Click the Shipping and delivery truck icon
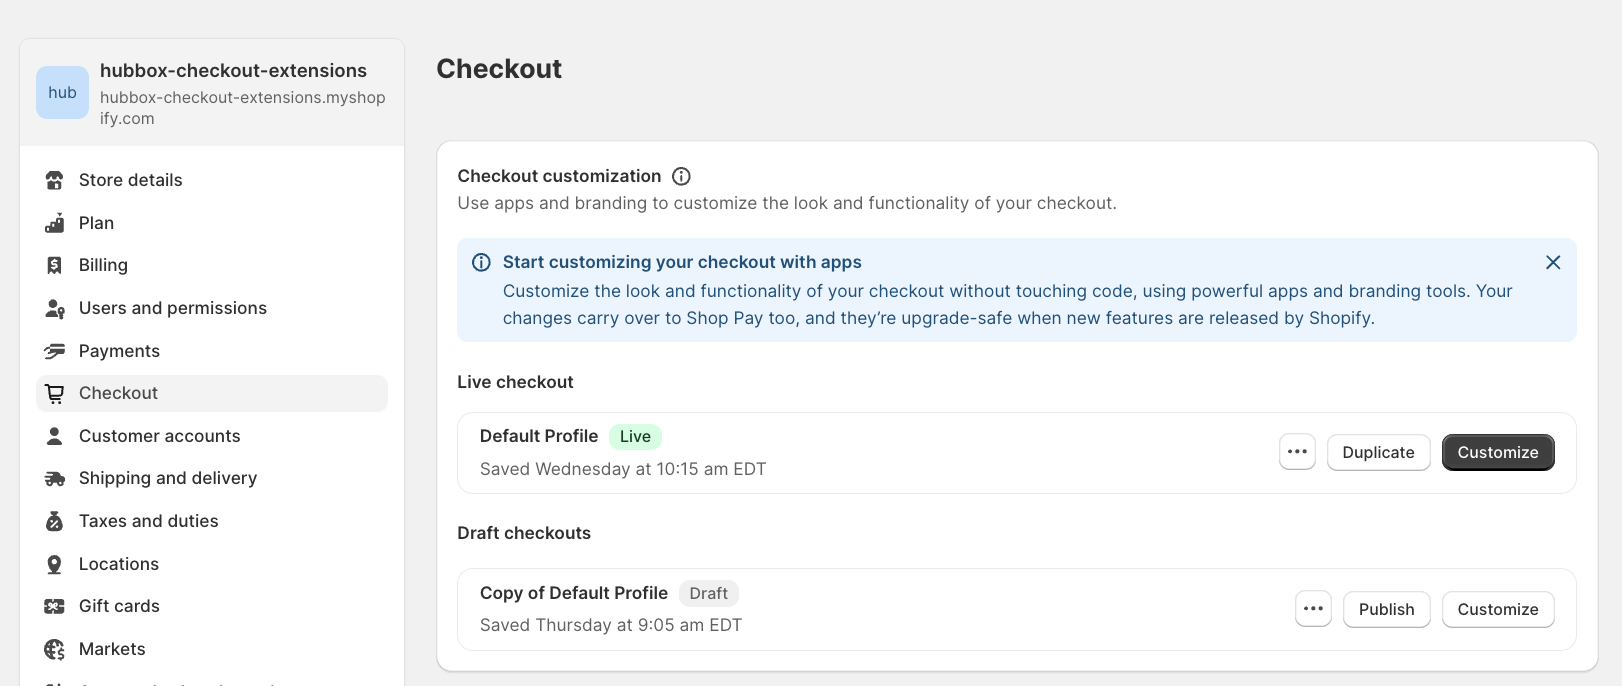Screen dimensions: 1622x686 (x=55, y=479)
